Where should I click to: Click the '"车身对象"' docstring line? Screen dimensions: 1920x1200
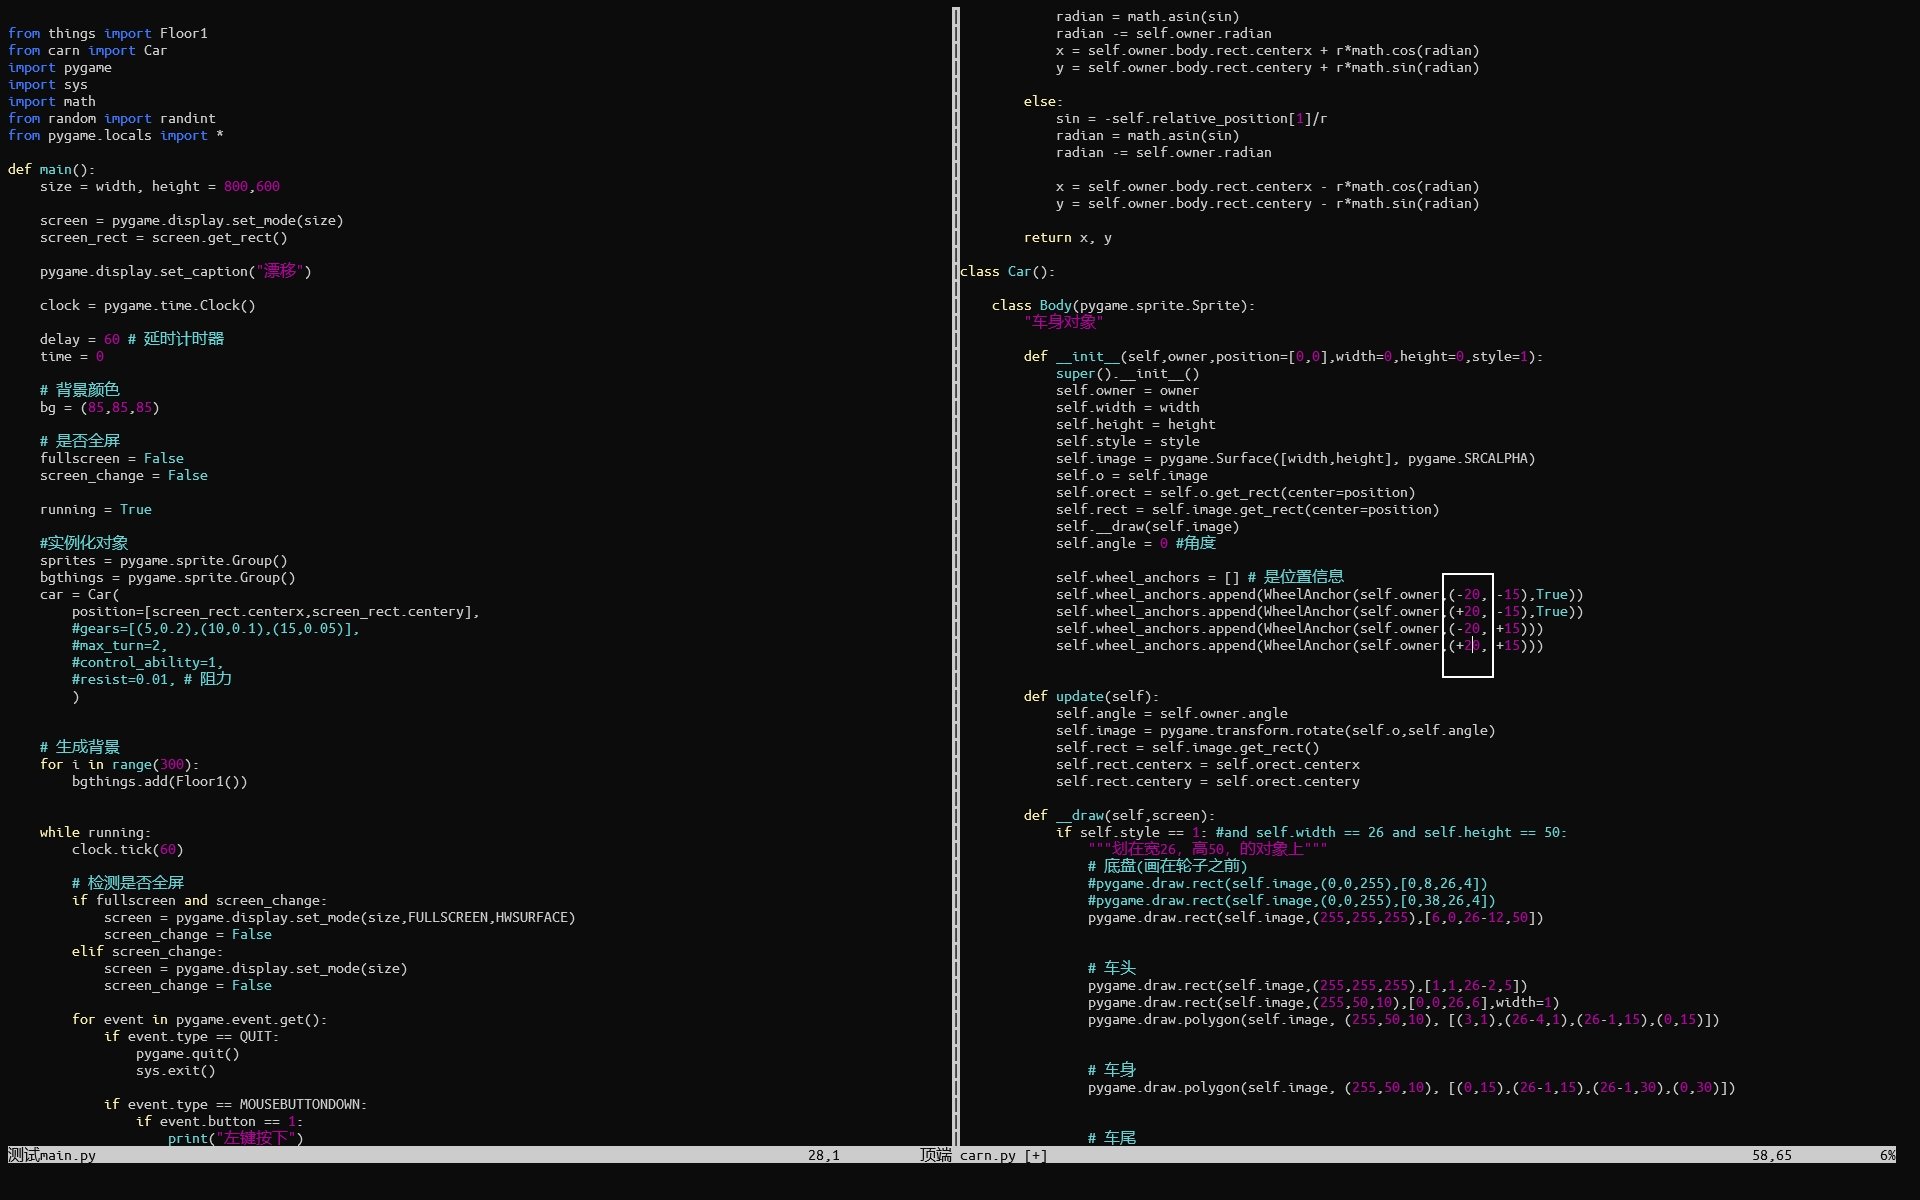point(1064,322)
